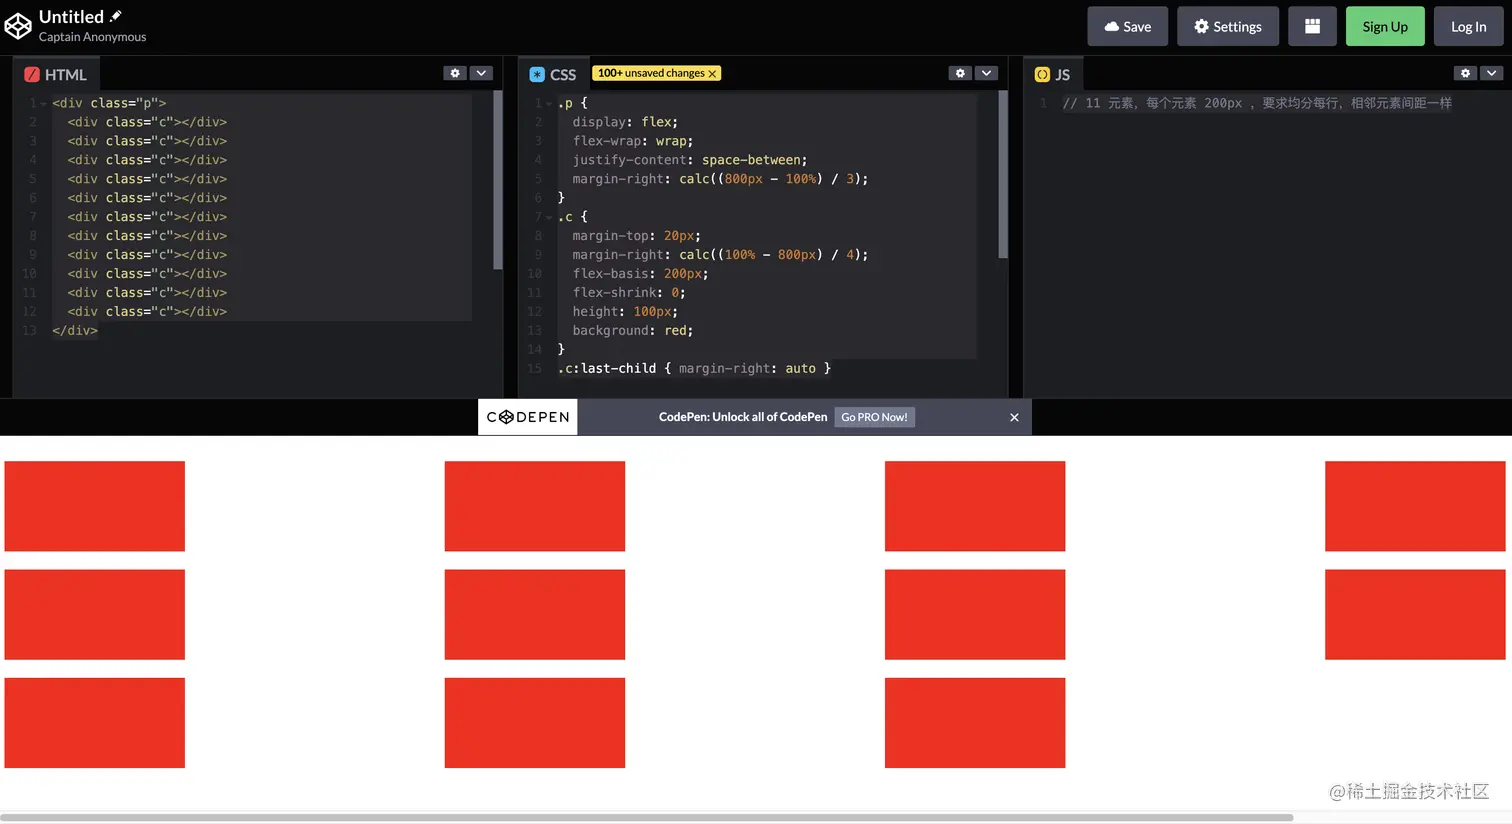Collapse the .p rule fold arrow
Viewport: 1512px width, 824px height.
click(x=548, y=104)
